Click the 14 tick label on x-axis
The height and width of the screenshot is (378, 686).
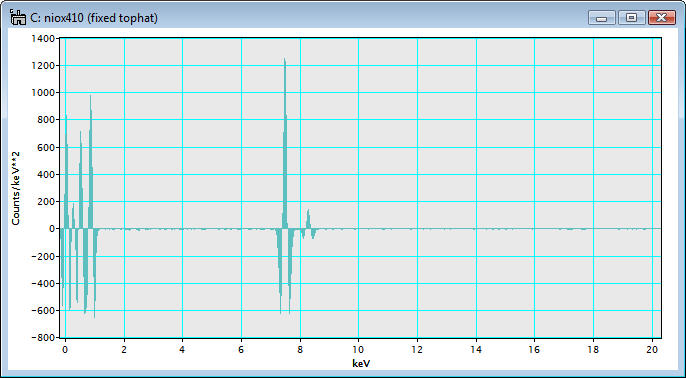pos(476,350)
